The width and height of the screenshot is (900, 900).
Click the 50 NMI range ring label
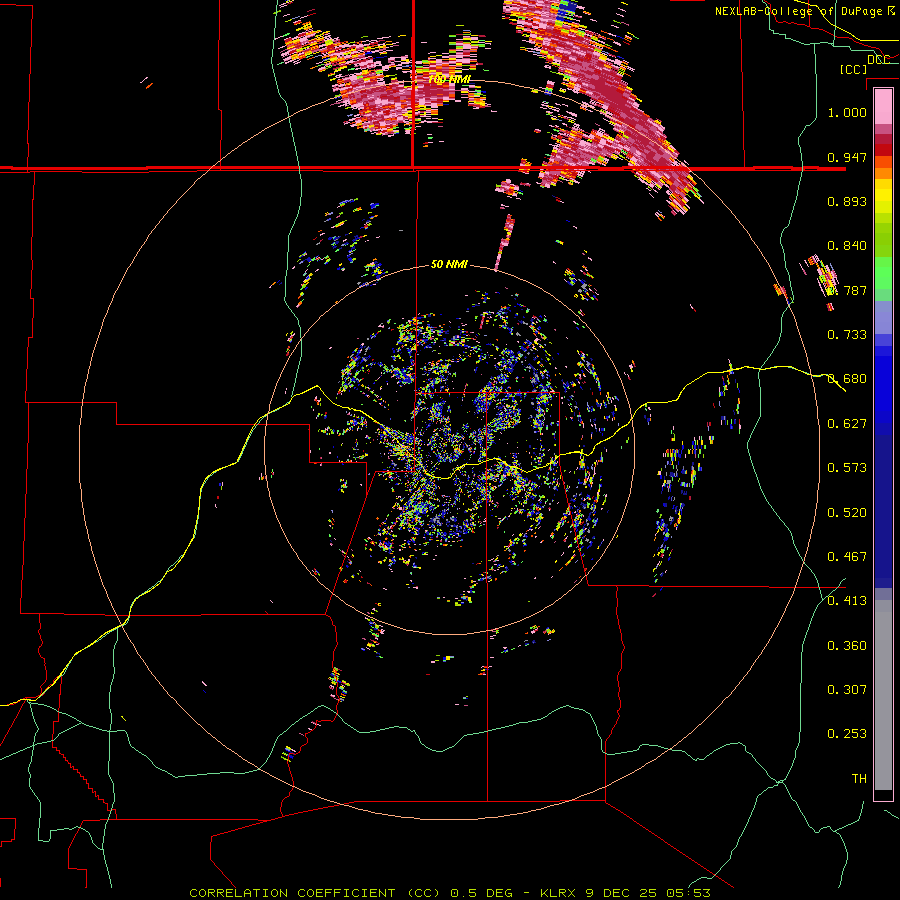[449, 265]
